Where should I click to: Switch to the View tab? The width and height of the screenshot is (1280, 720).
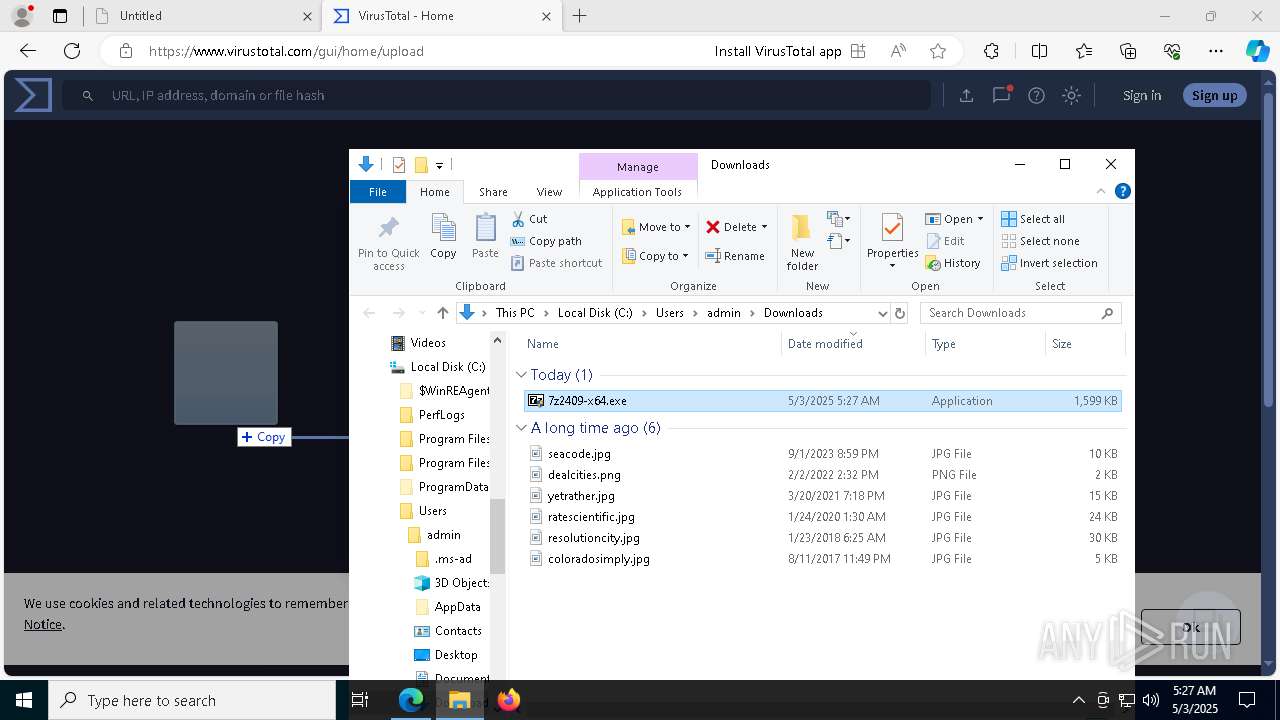549,192
